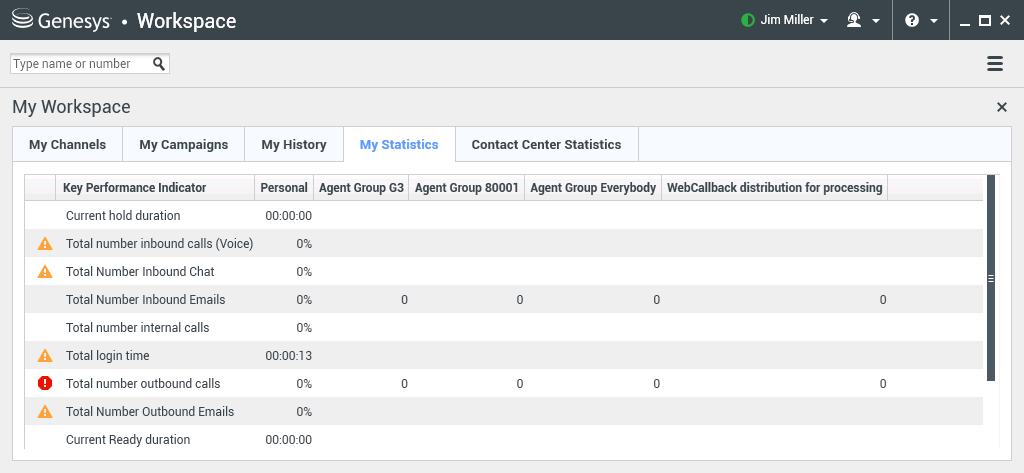
Task: Sort by Key Performance Indicator column header
Action: click(x=134, y=188)
